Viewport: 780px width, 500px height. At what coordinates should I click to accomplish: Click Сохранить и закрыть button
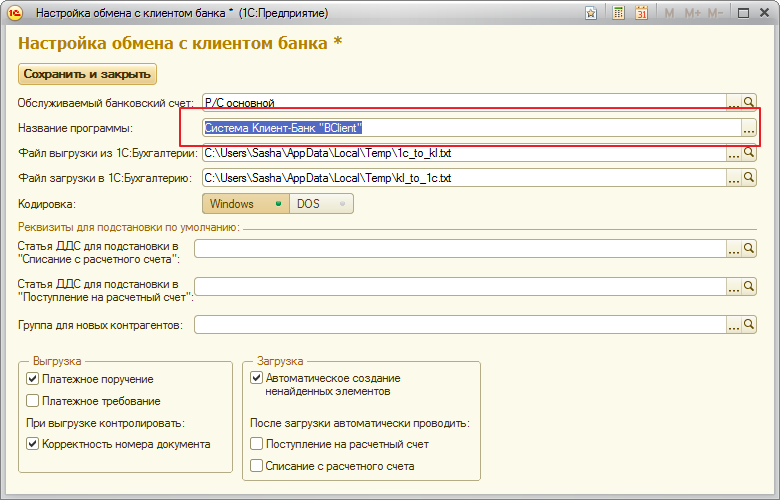(x=87, y=74)
